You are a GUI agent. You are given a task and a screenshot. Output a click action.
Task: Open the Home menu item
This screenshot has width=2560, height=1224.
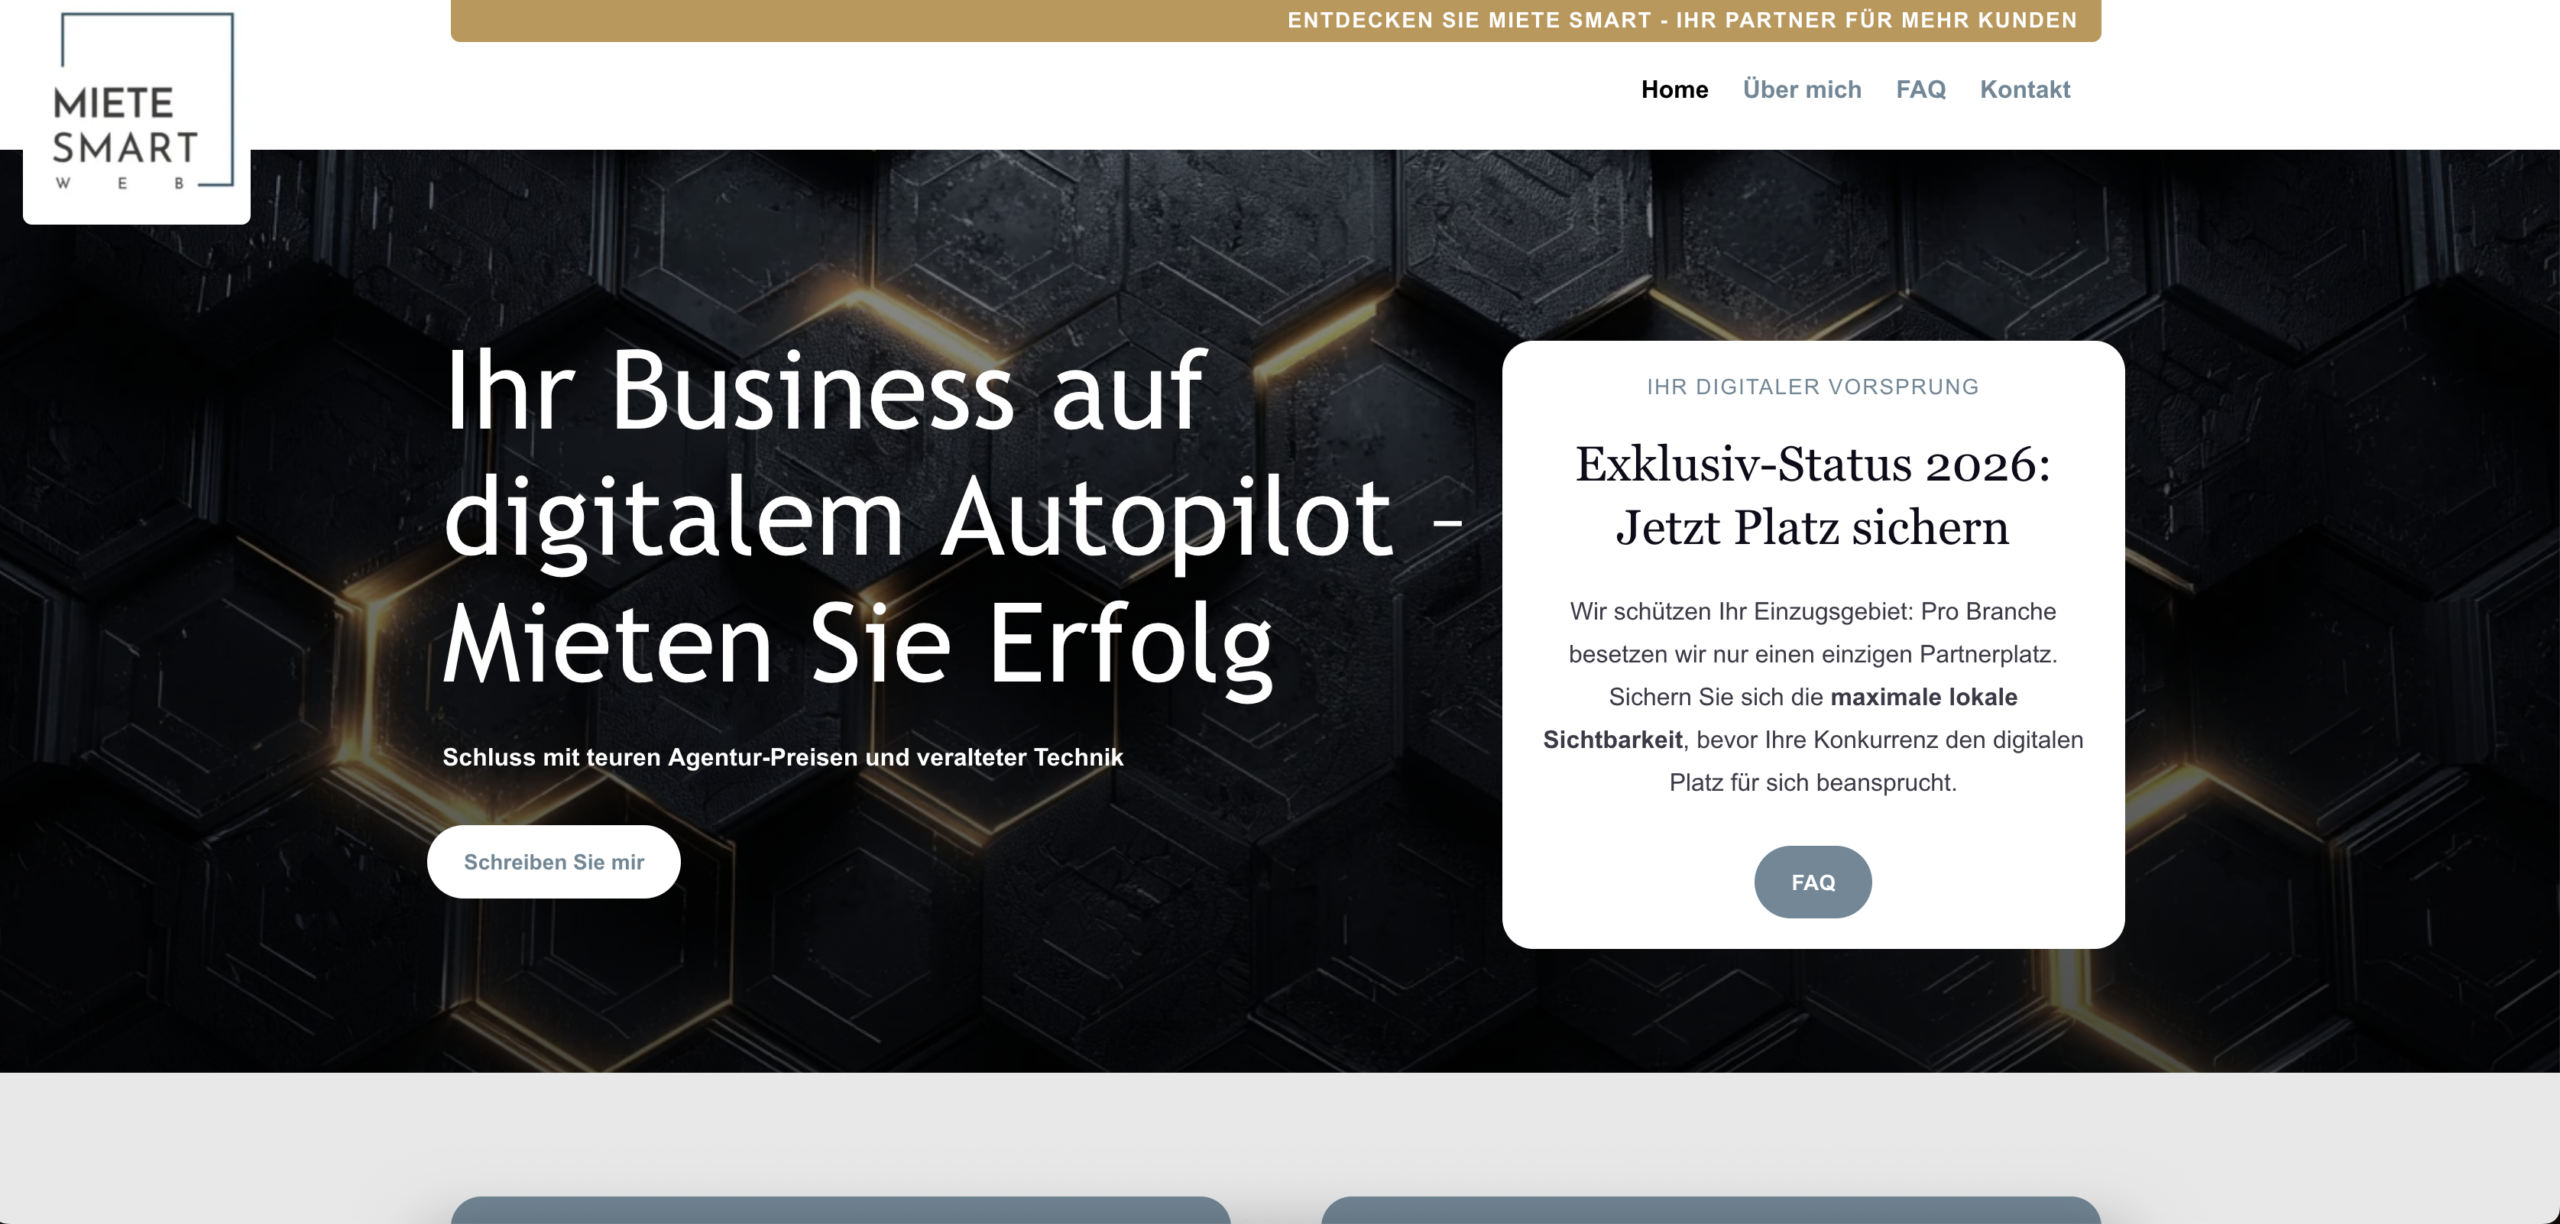click(x=1674, y=89)
